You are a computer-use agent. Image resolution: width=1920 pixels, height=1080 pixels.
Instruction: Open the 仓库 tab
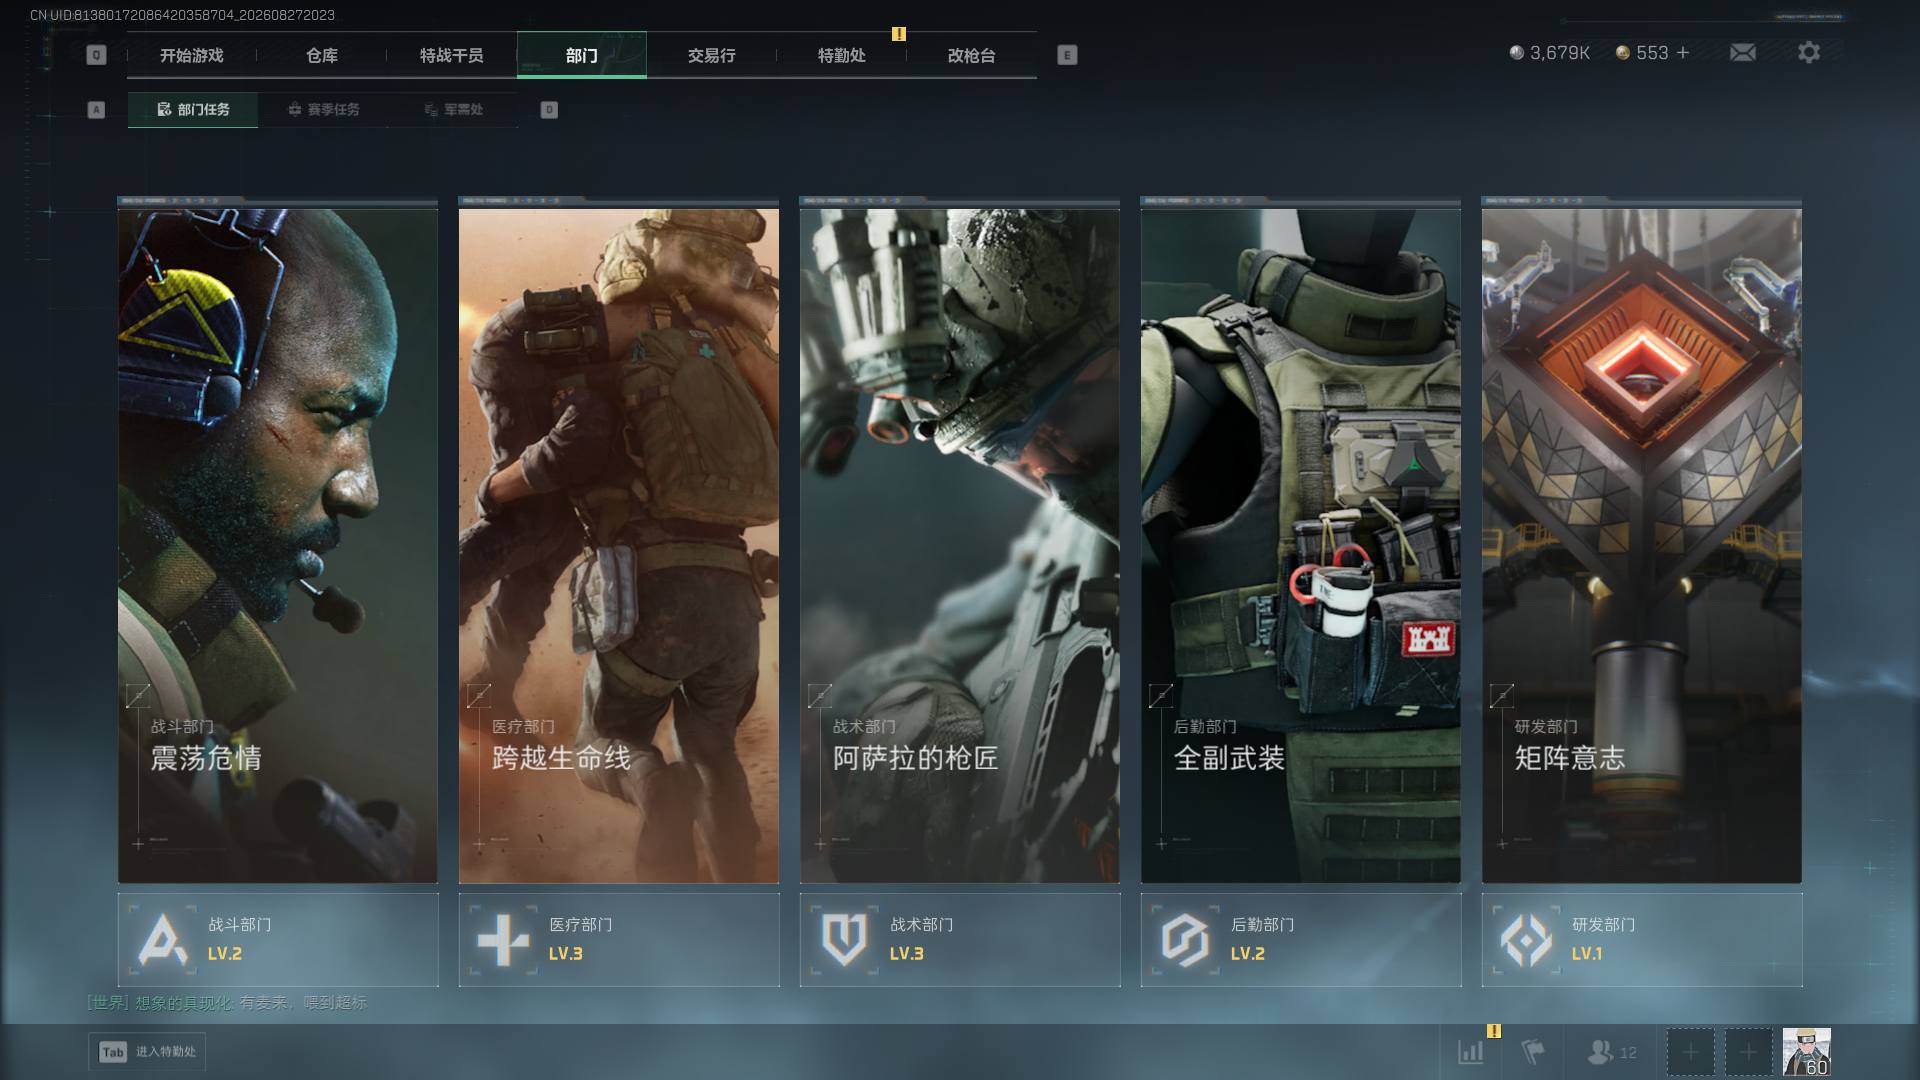pos(322,56)
